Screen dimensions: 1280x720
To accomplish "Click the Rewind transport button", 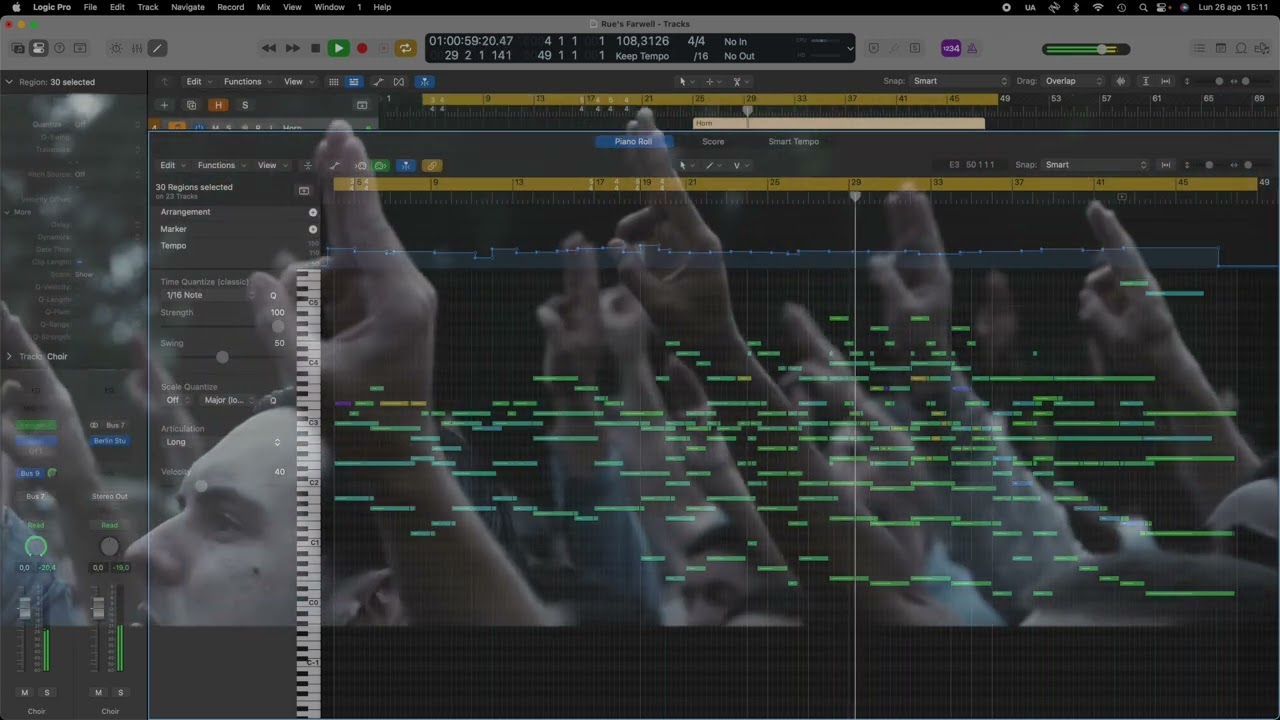I will 269,48.
